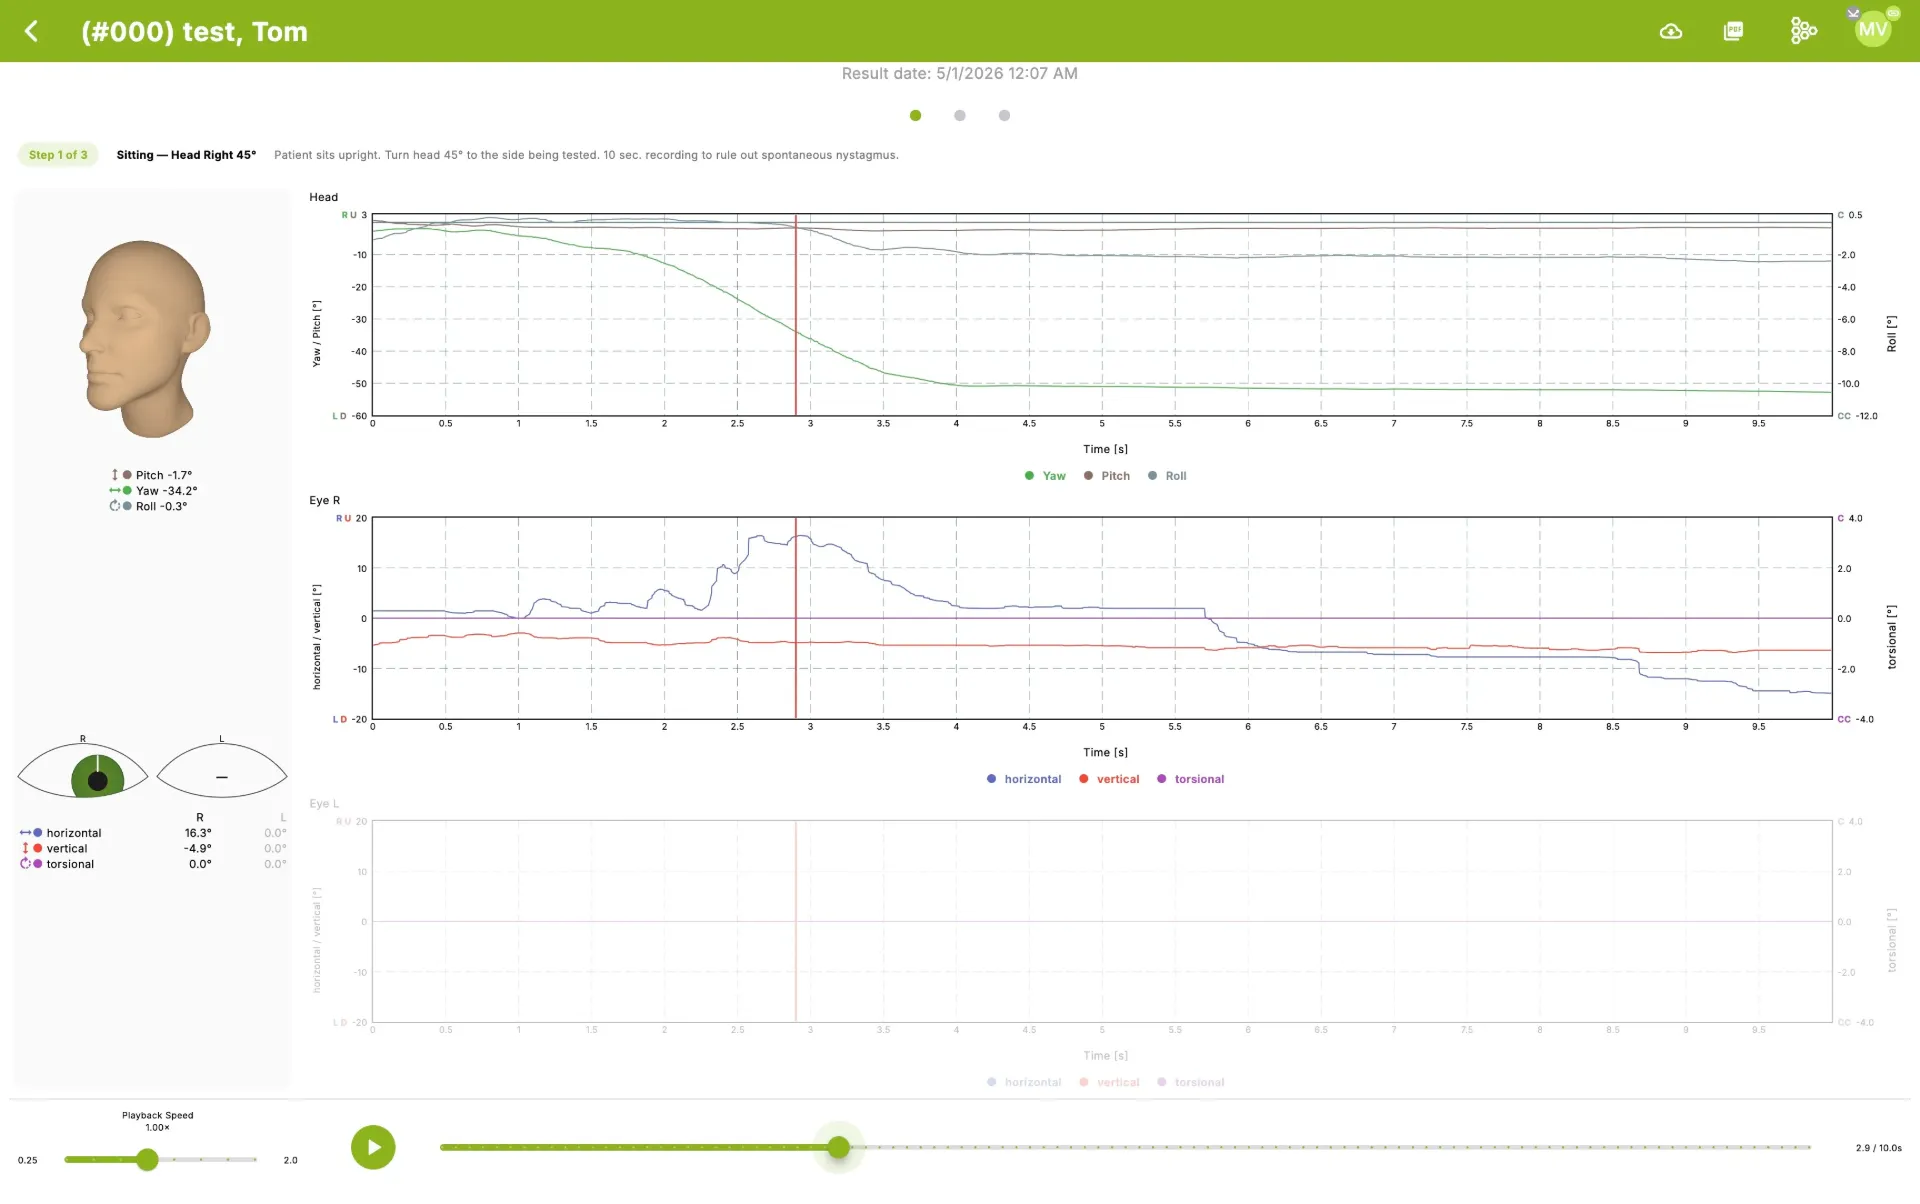
Task: Click the Sitting — Head Right 45° title
Action: tap(186, 155)
